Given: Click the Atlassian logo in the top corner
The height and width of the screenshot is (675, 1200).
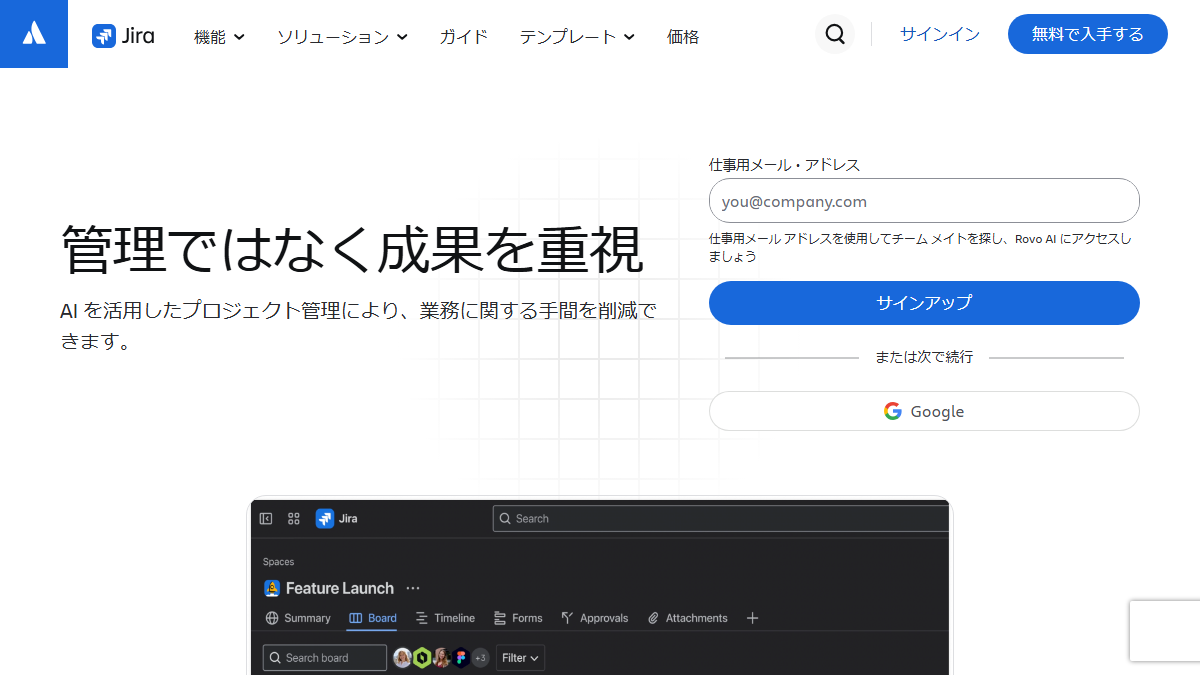Looking at the screenshot, I should coord(34,34).
